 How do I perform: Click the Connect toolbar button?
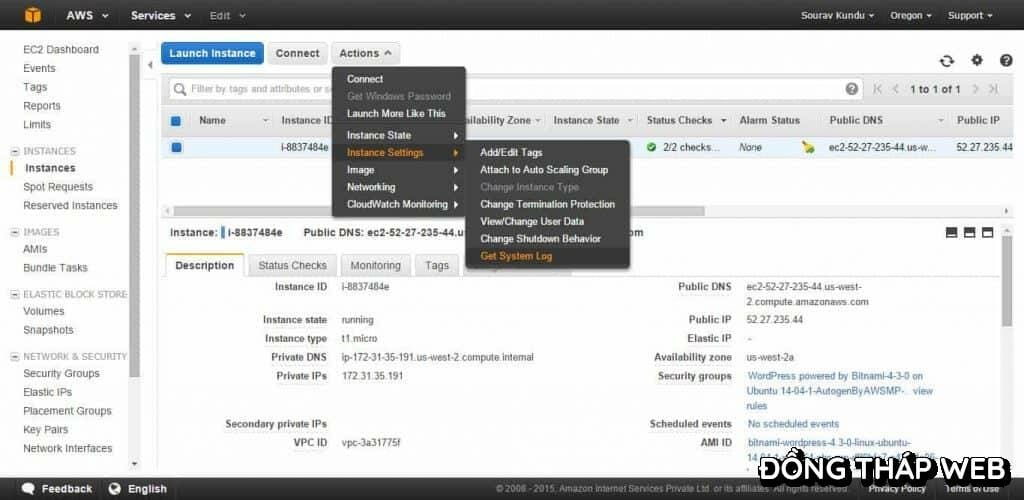(298, 54)
